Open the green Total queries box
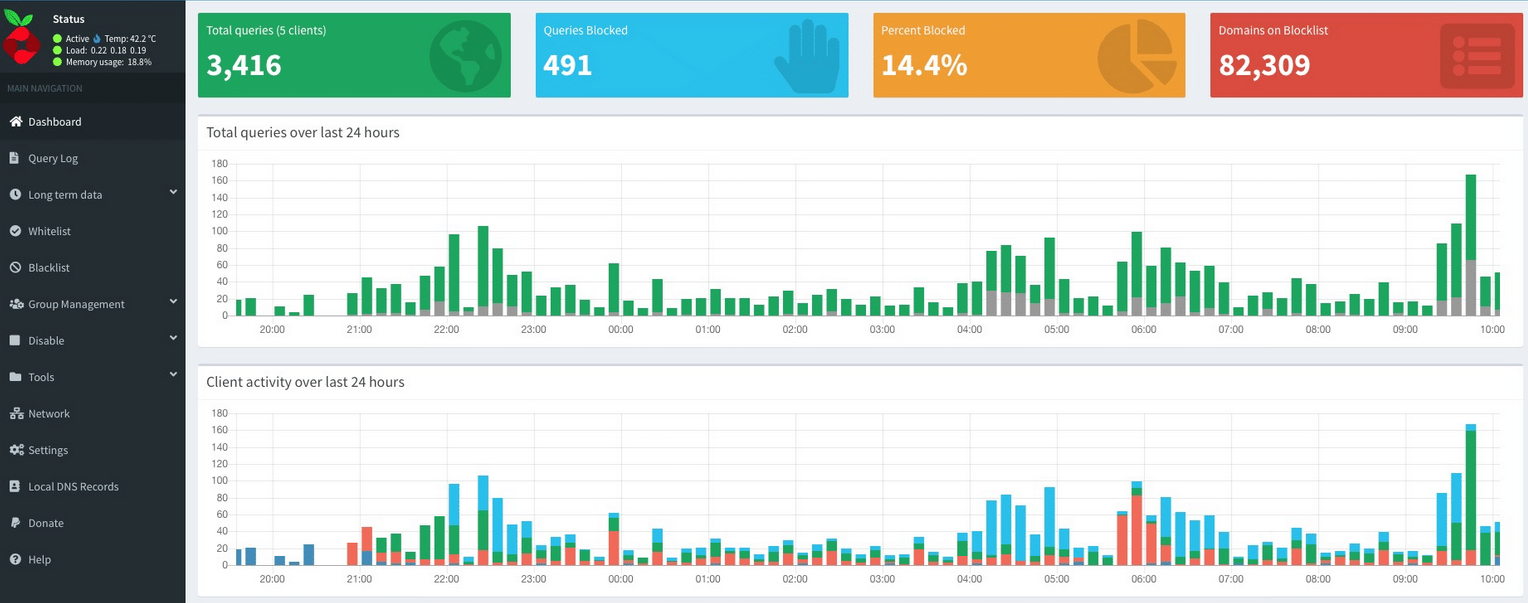 point(354,55)
